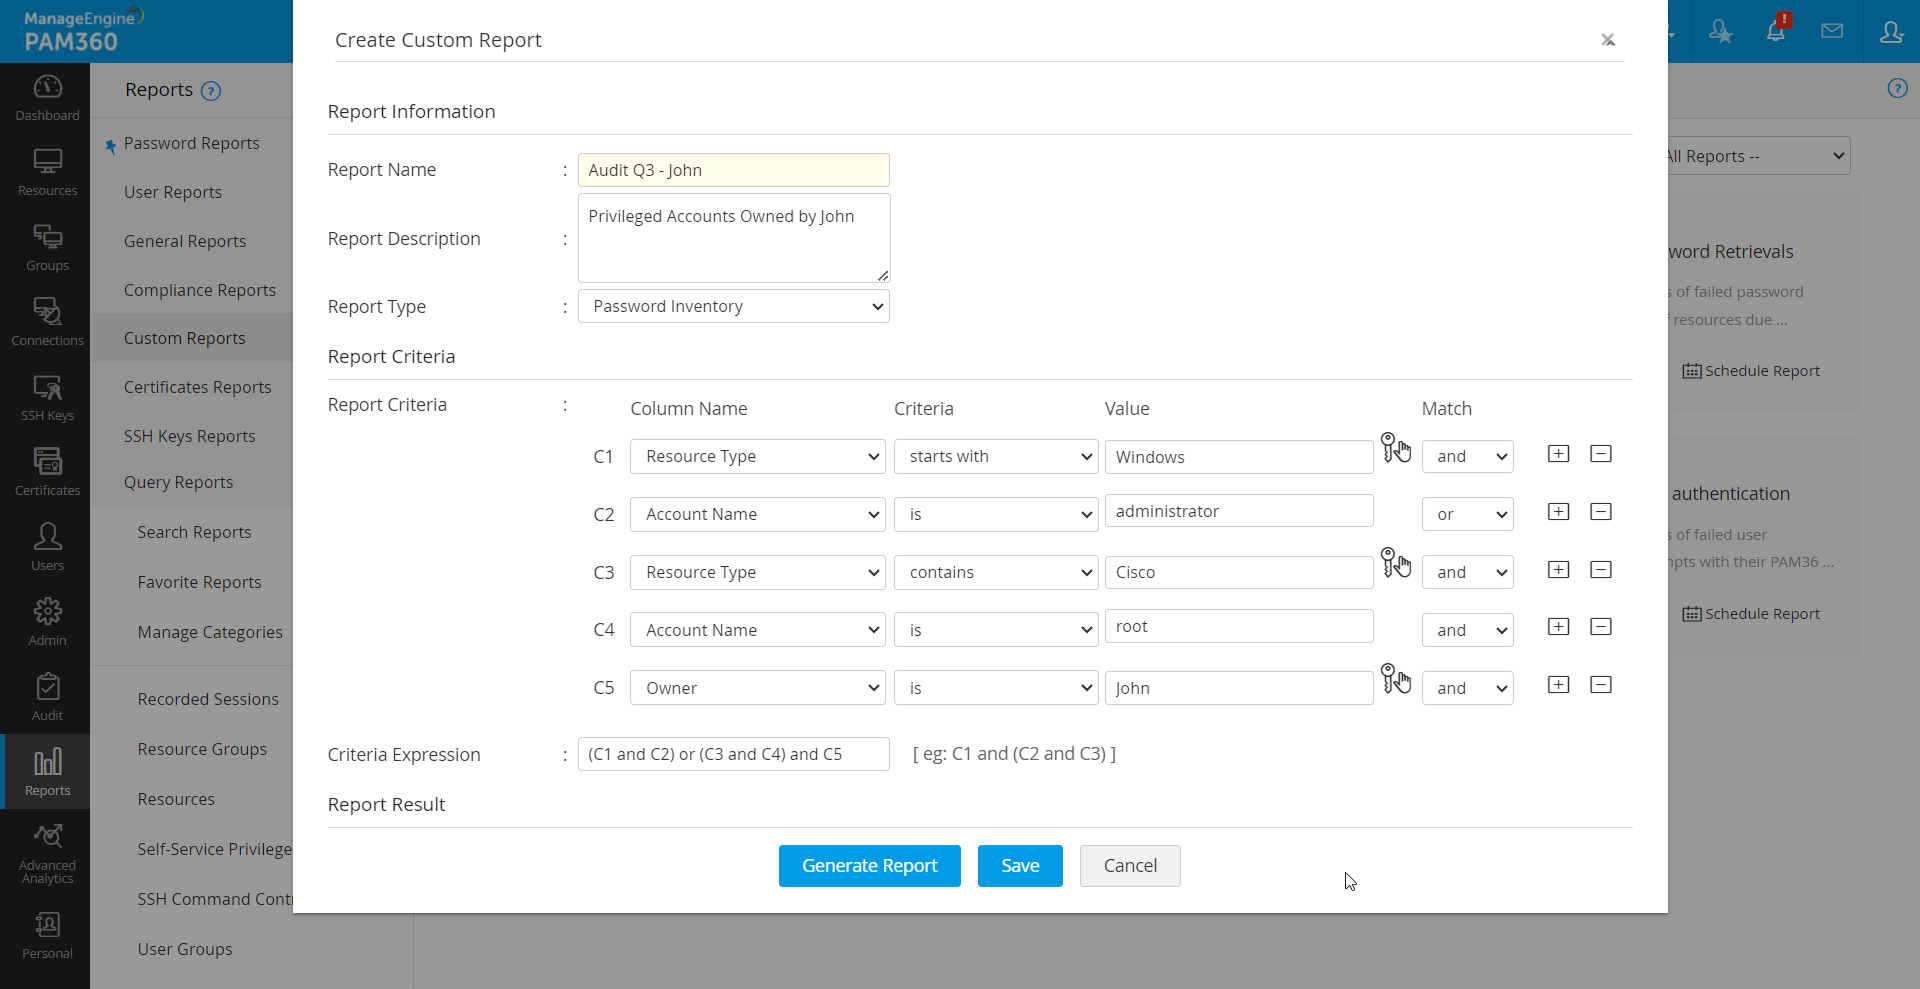Expand the Report Type dropdown
The height and width of the screenshot is (989, 1920).
(733, 307)
